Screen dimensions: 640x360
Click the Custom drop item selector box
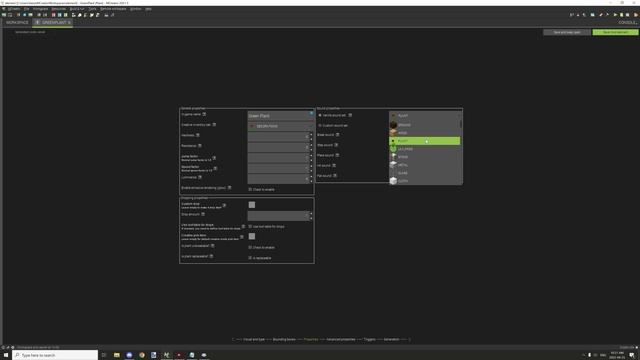pyautogui.click(x=252, y=205)
